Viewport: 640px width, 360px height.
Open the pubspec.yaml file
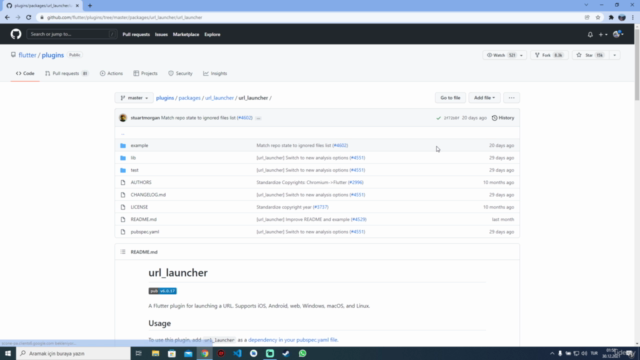(x=145, y=232)
